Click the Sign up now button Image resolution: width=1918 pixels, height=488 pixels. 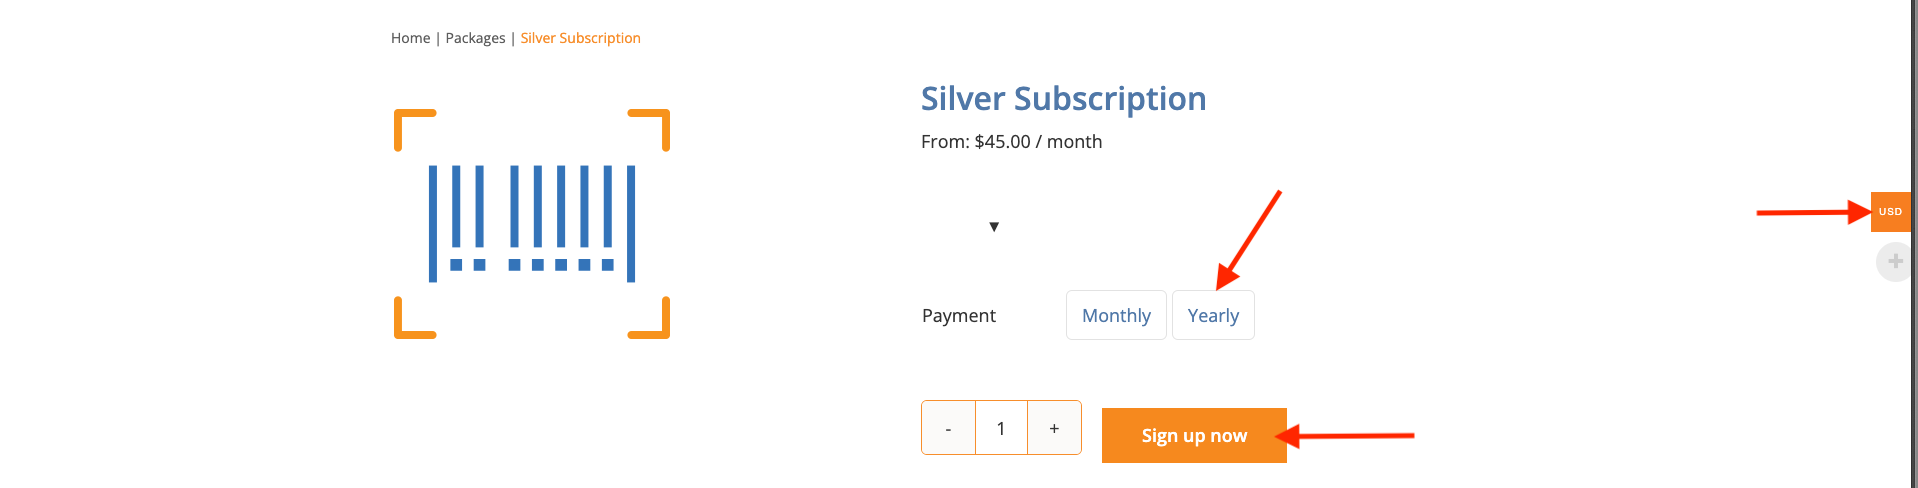(1194, 435)
